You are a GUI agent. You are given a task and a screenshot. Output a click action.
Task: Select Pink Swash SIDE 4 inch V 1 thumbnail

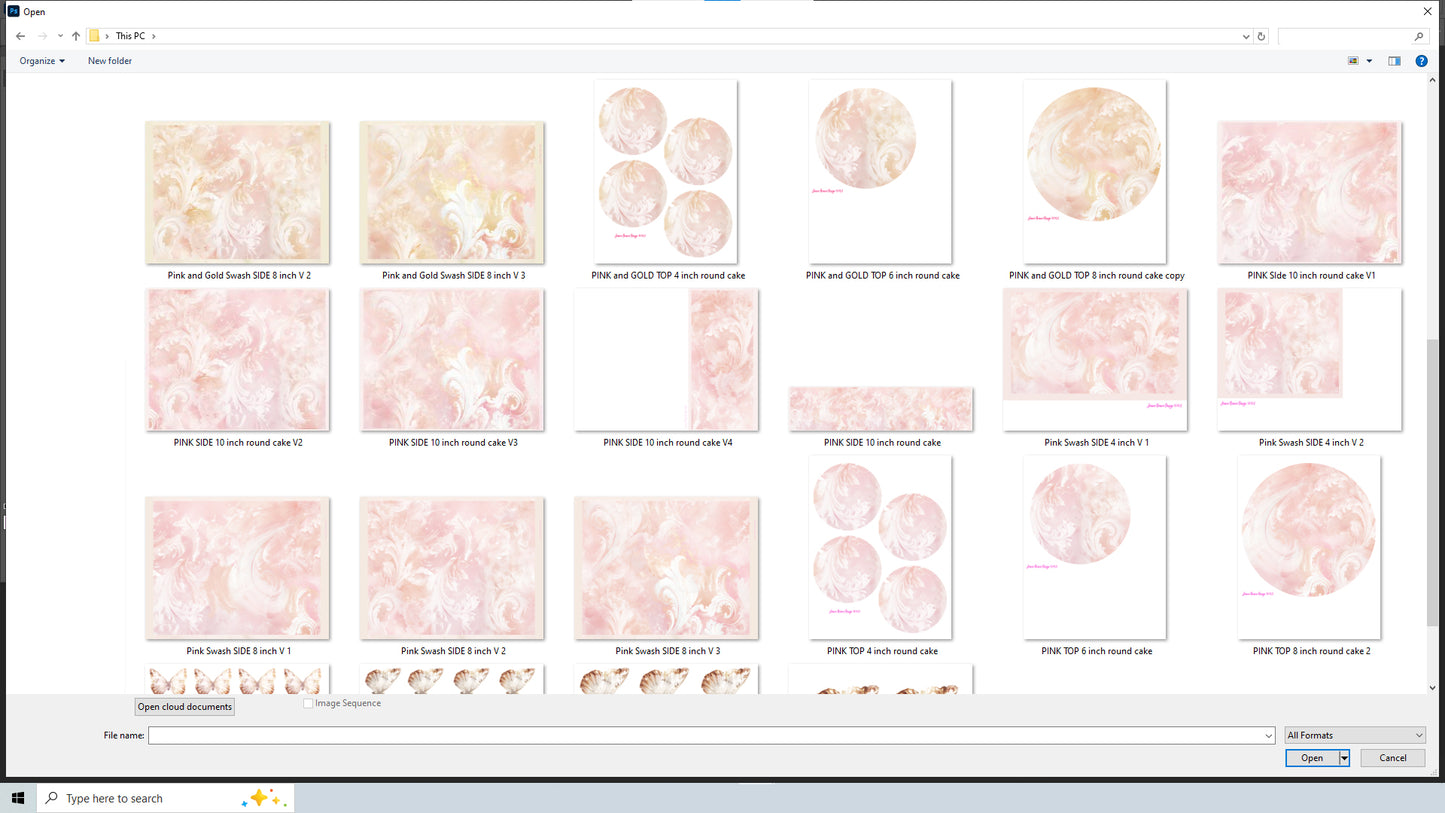pyautogui.click(x=1095, y=360)
